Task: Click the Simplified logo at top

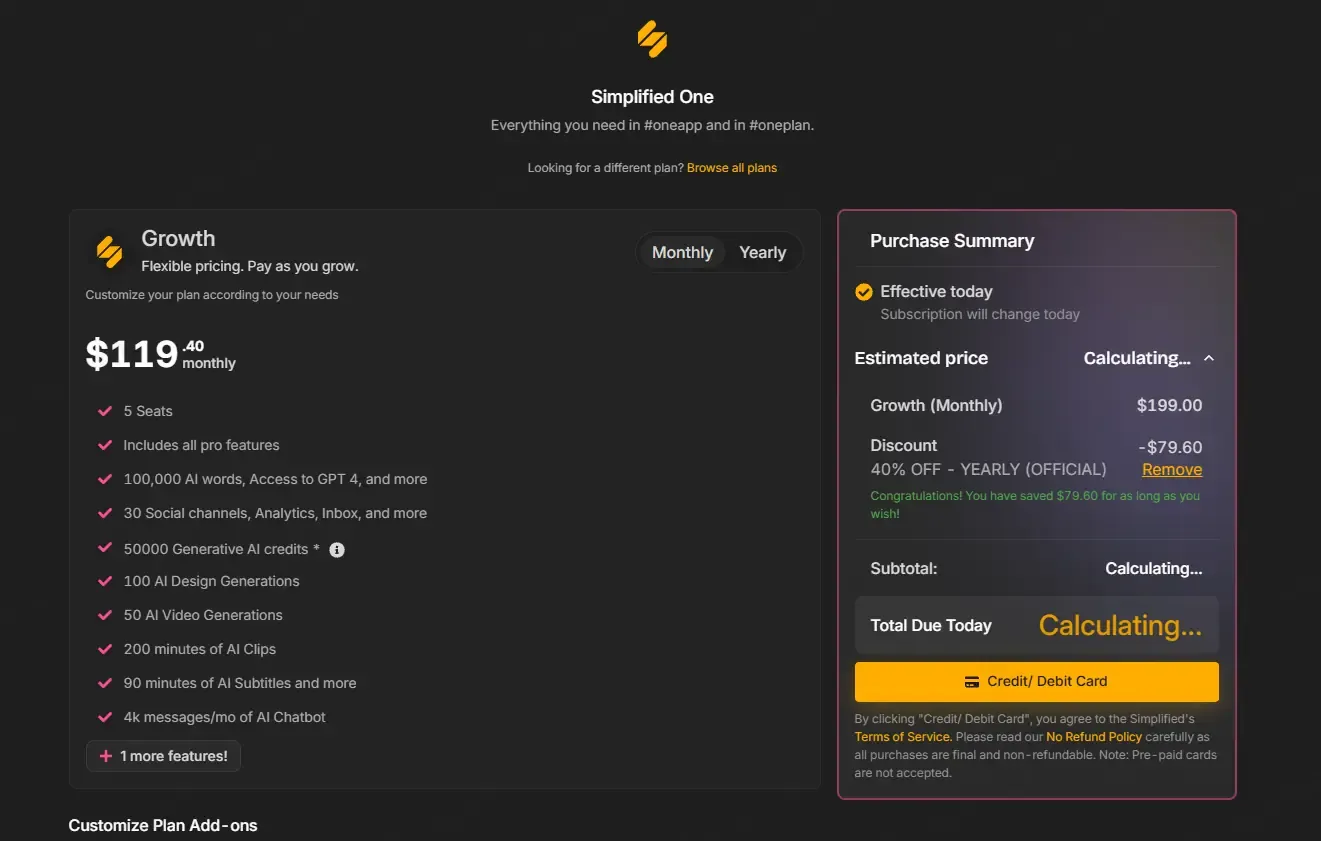Action: (x=652, y=39)
